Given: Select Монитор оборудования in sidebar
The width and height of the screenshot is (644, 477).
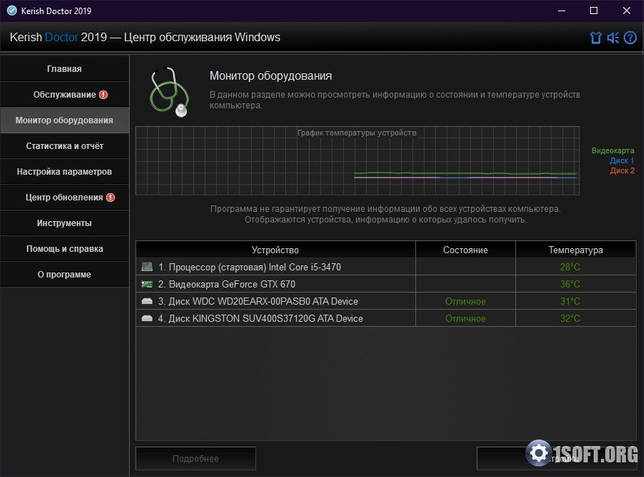Looking at the screenshot, I should tap(64, 120).
